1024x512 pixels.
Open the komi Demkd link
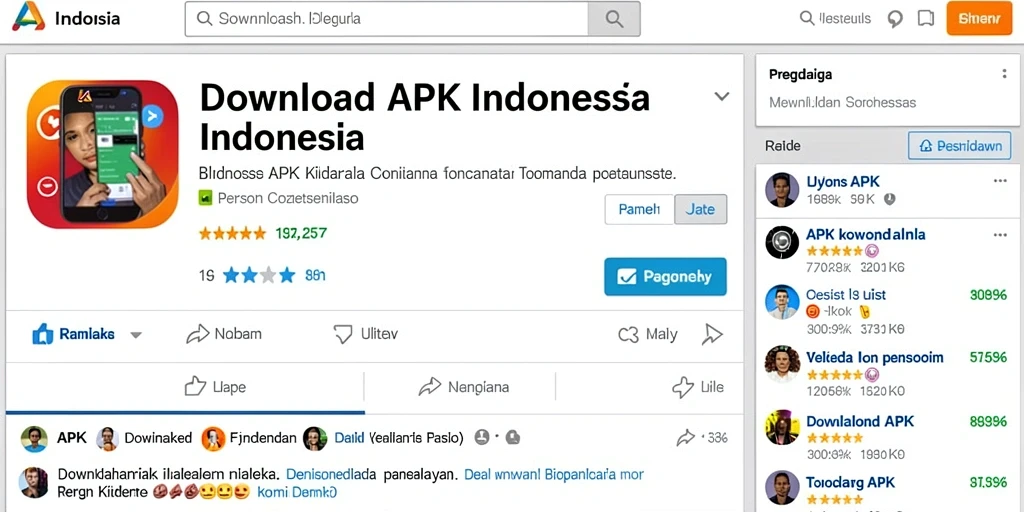click(298, 492)
